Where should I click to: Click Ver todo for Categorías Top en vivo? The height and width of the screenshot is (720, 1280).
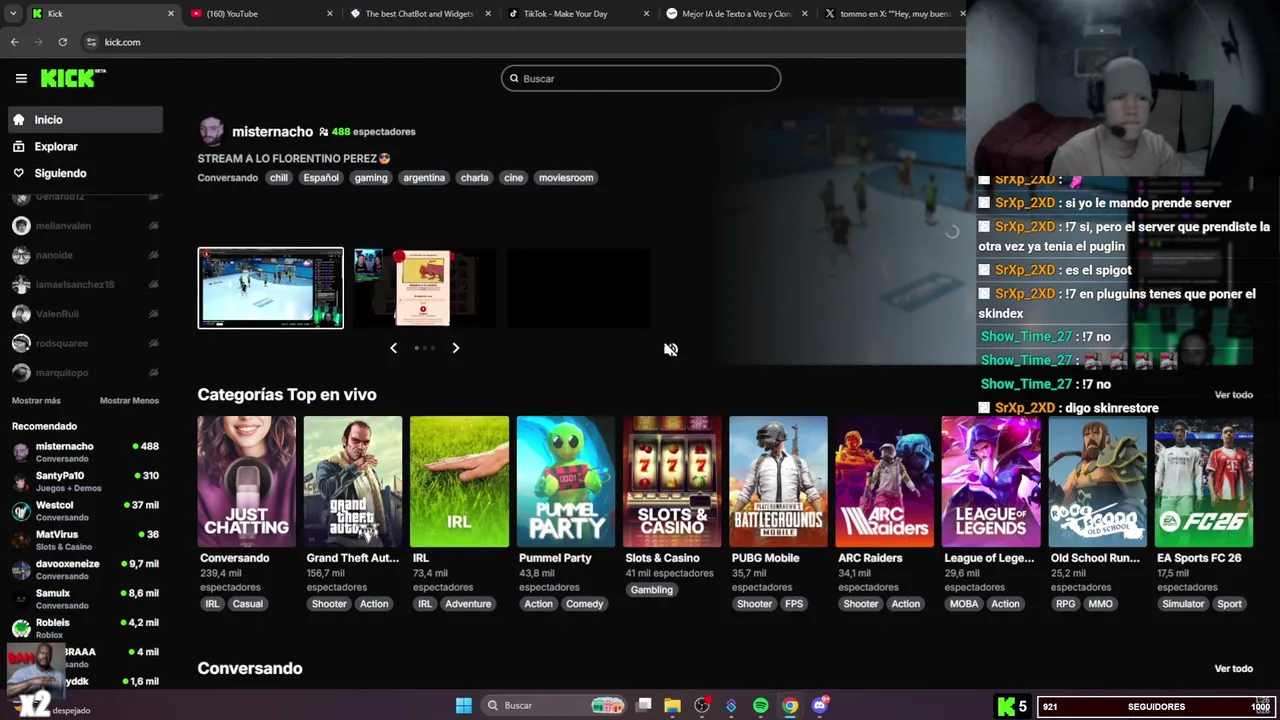[x=1233, y=395]
